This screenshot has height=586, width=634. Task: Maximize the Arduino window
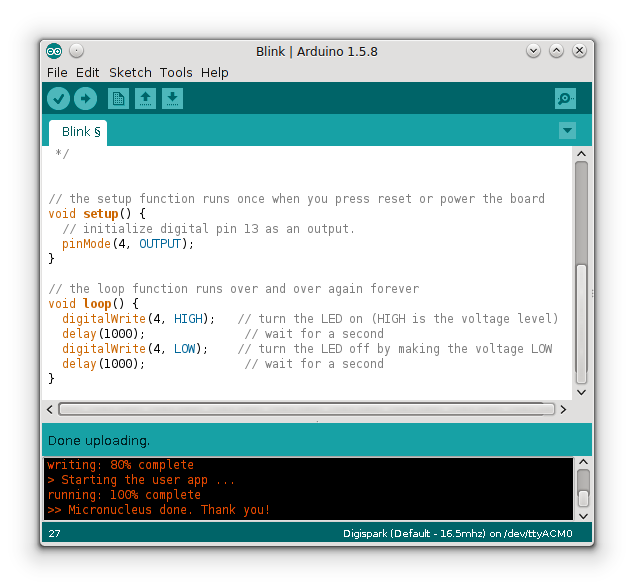(x=556, y=51)
